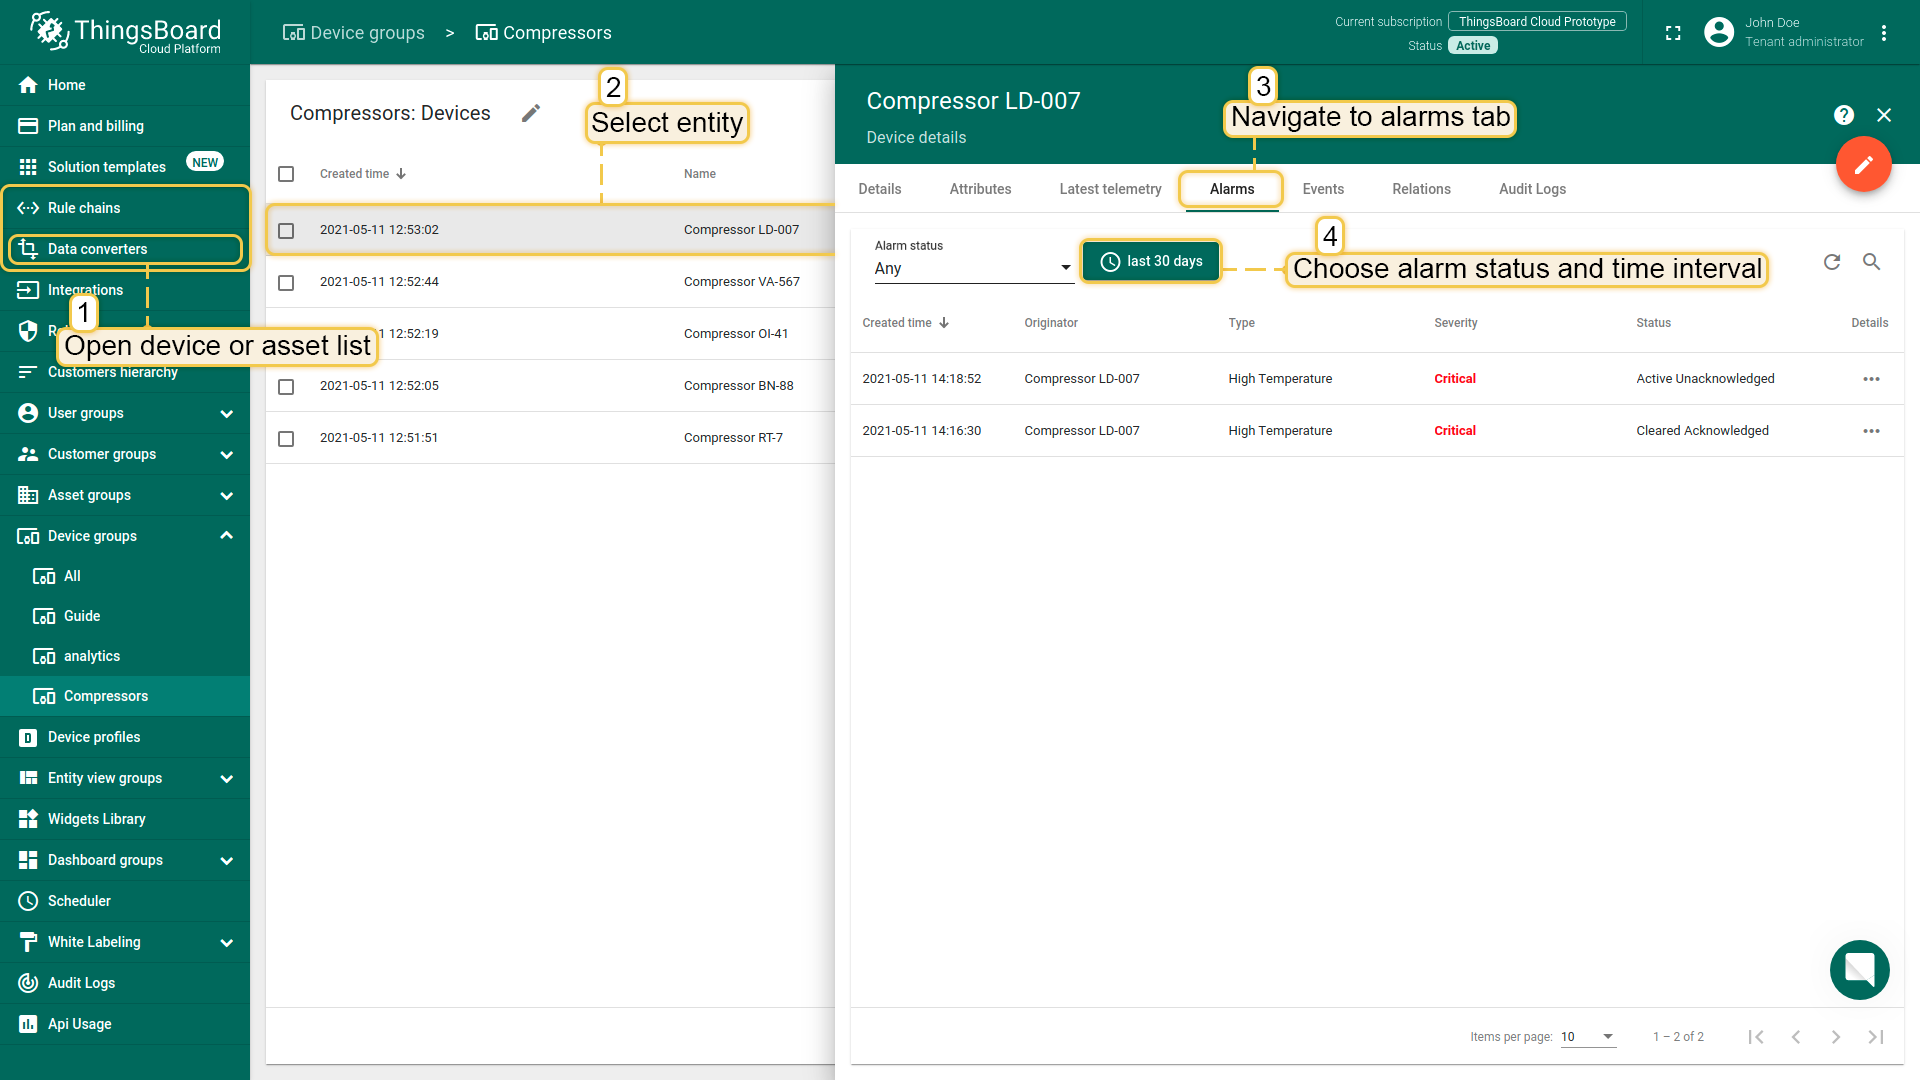The image size is (1920, 1080).
Task: Check the Compressor RT-7 row checkbox
Action: coord(286,438)
